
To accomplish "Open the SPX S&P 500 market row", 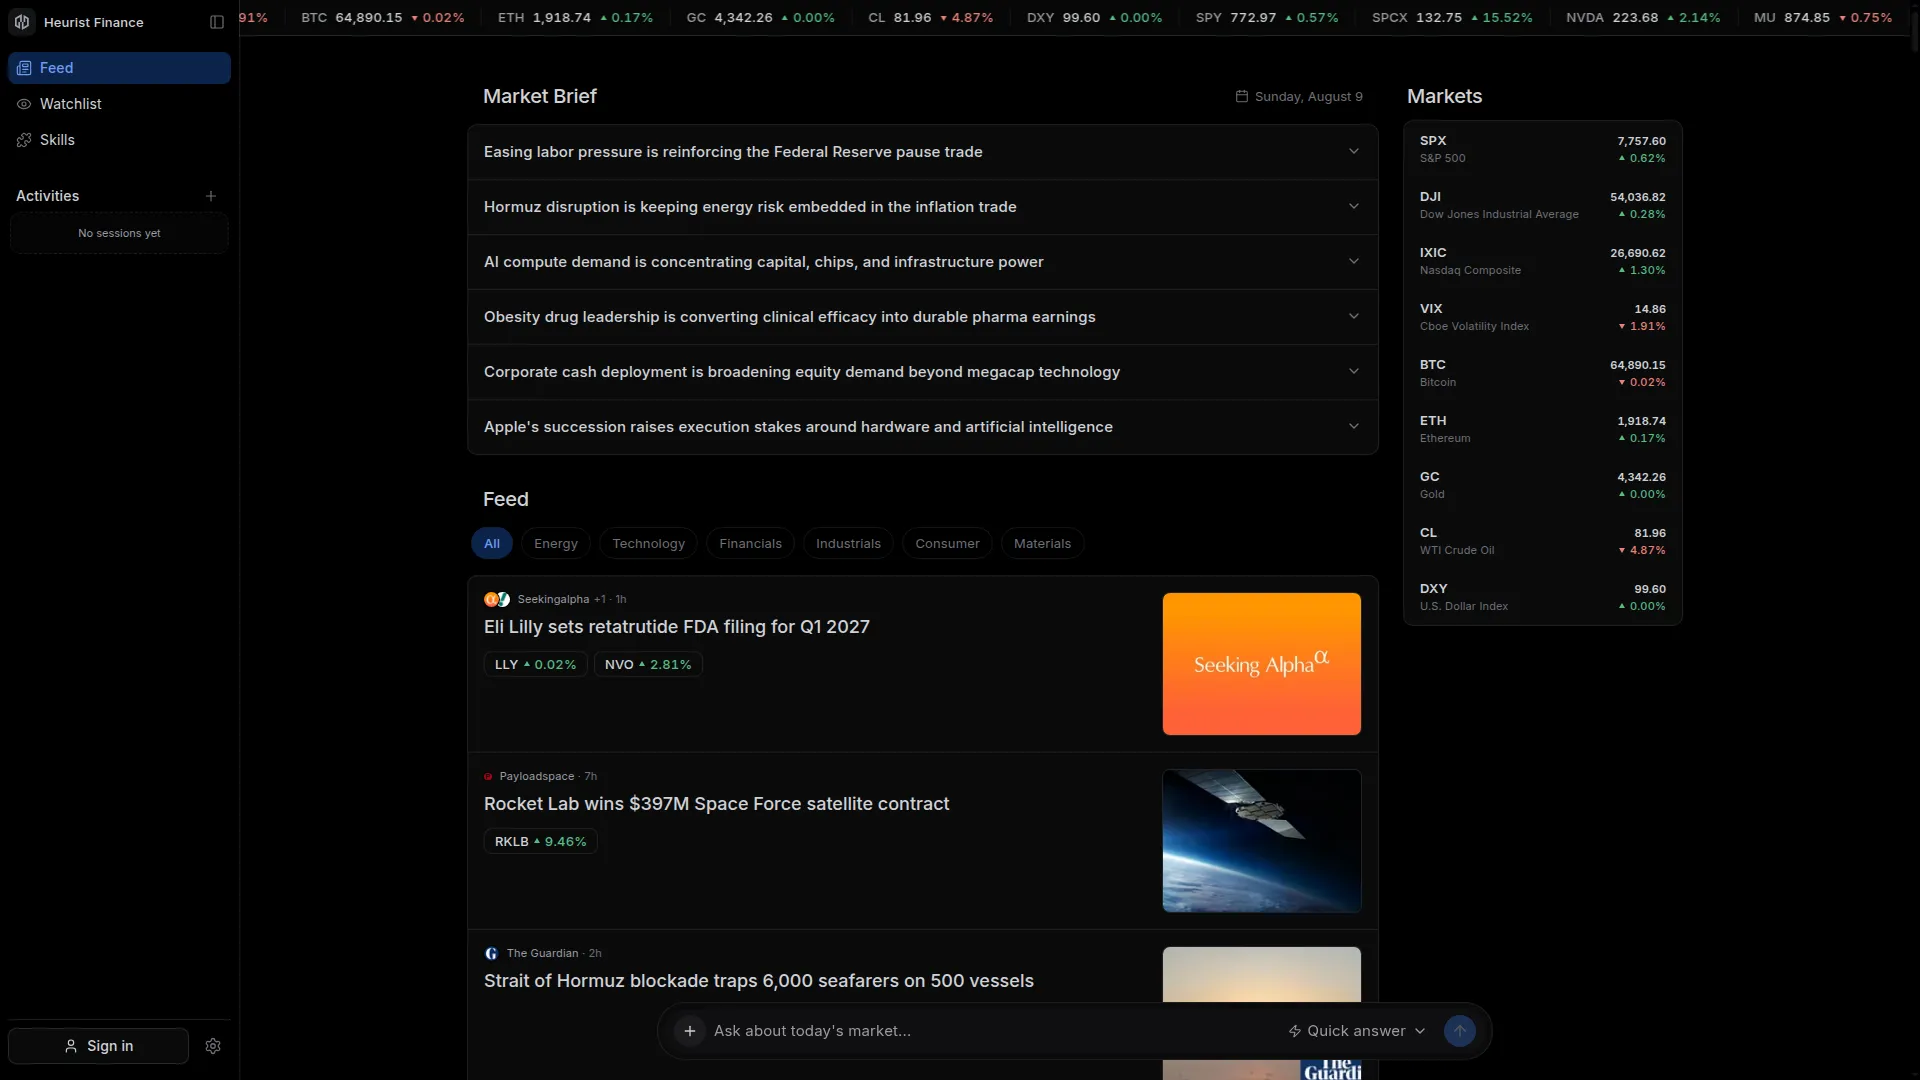I will click(x=1543, y=149).
